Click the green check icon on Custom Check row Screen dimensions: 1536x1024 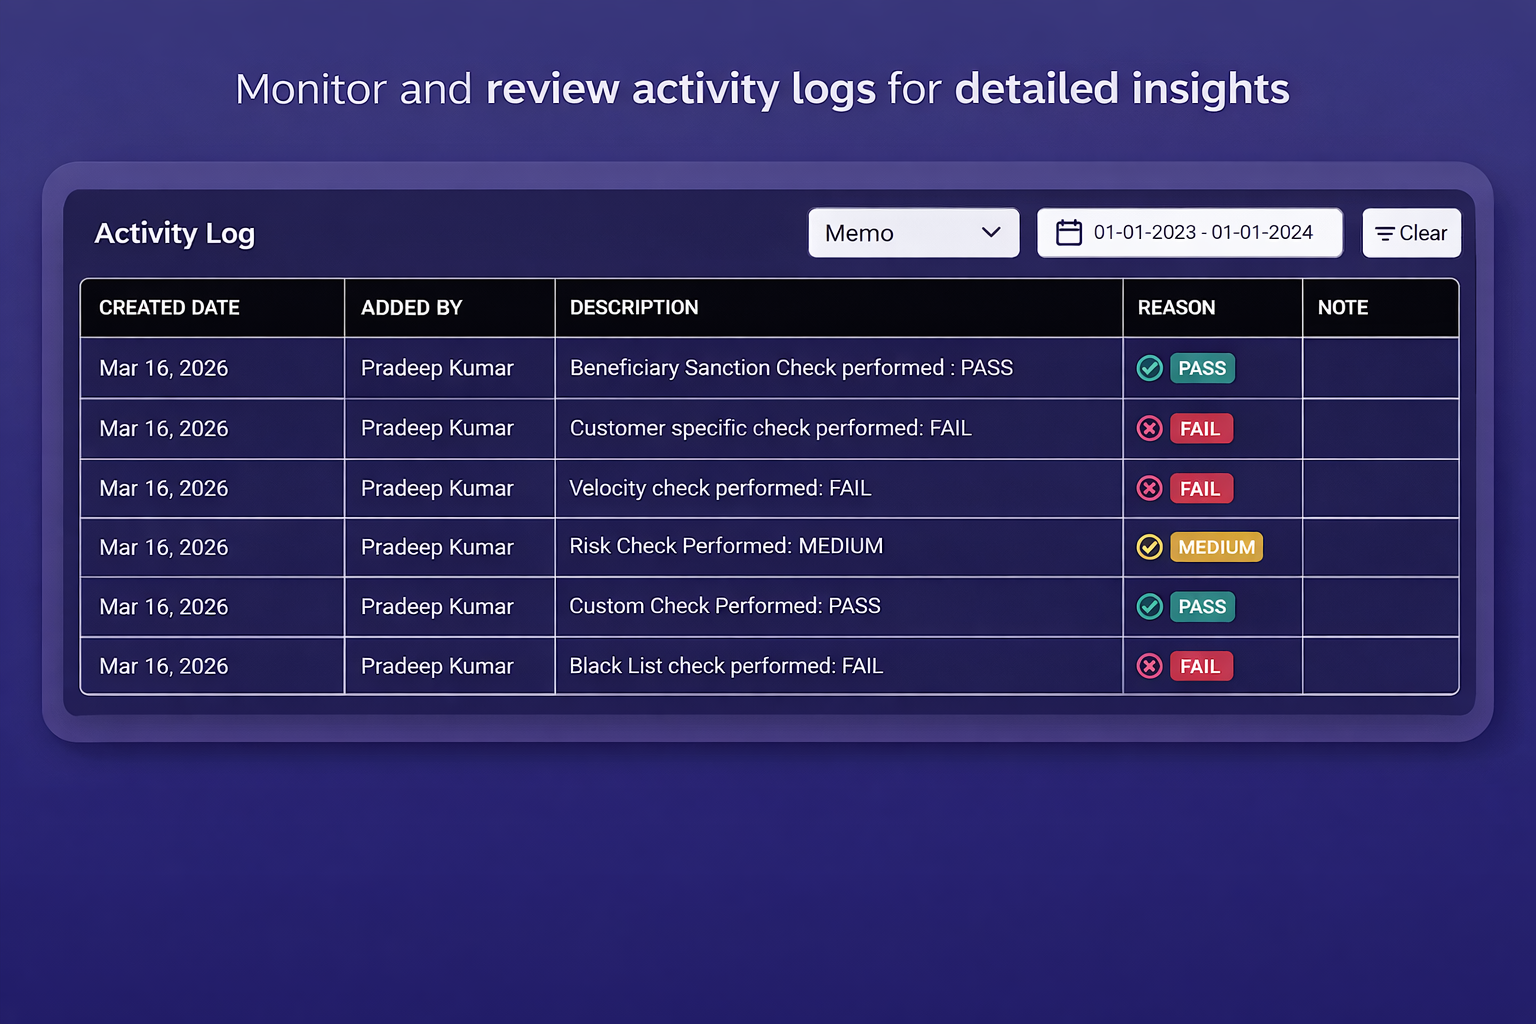point(1149,606)
